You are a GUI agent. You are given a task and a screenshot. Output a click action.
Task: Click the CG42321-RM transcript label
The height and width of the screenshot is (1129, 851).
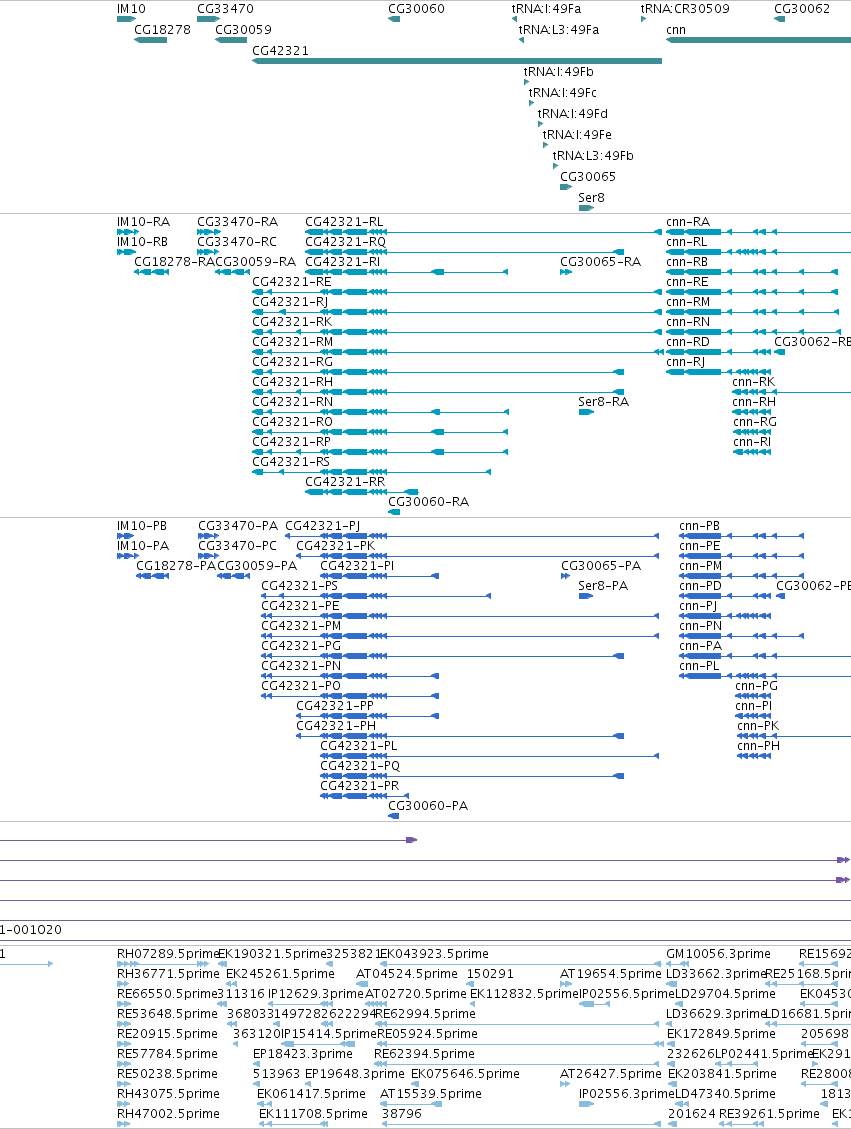(x=292, y=342)
